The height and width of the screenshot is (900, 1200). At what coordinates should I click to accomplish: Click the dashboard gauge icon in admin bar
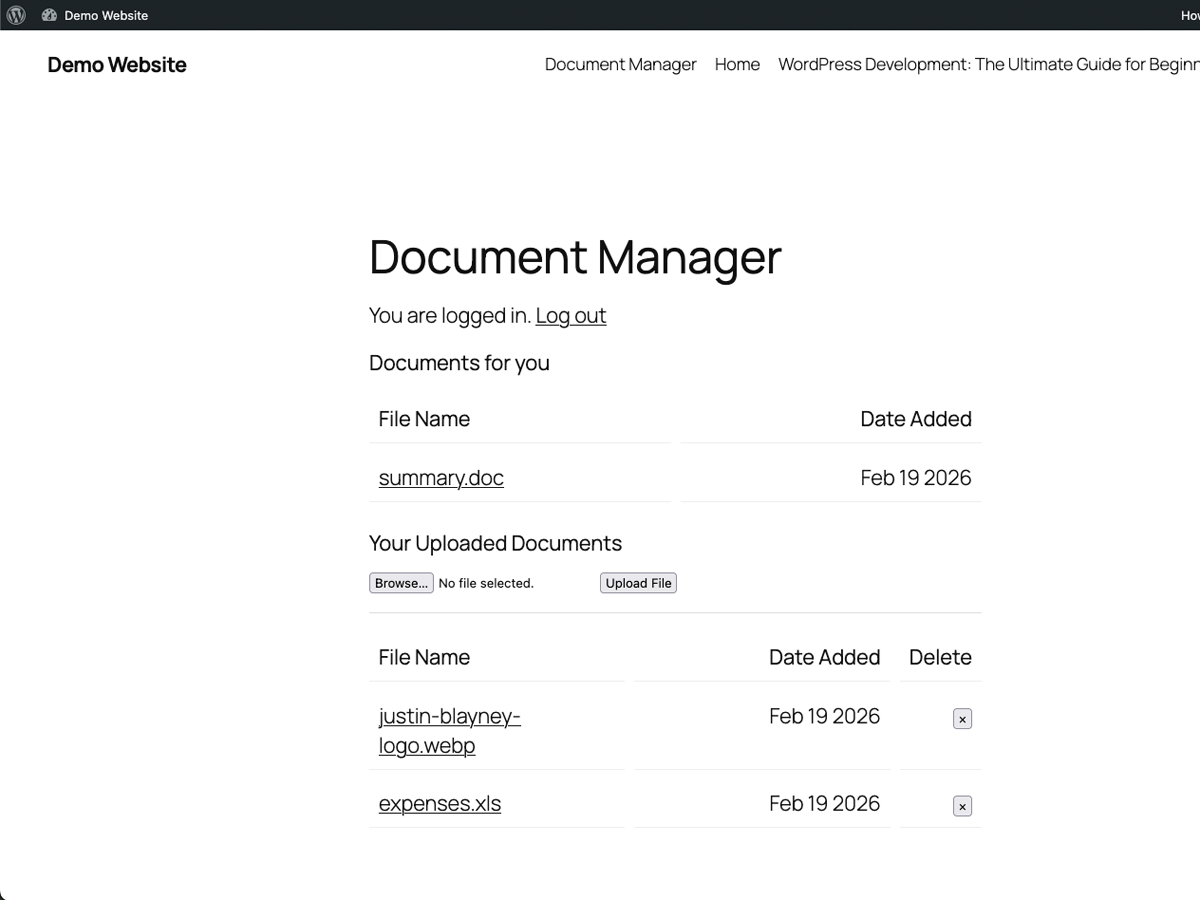pyautogui.click(x=49, y=15)
